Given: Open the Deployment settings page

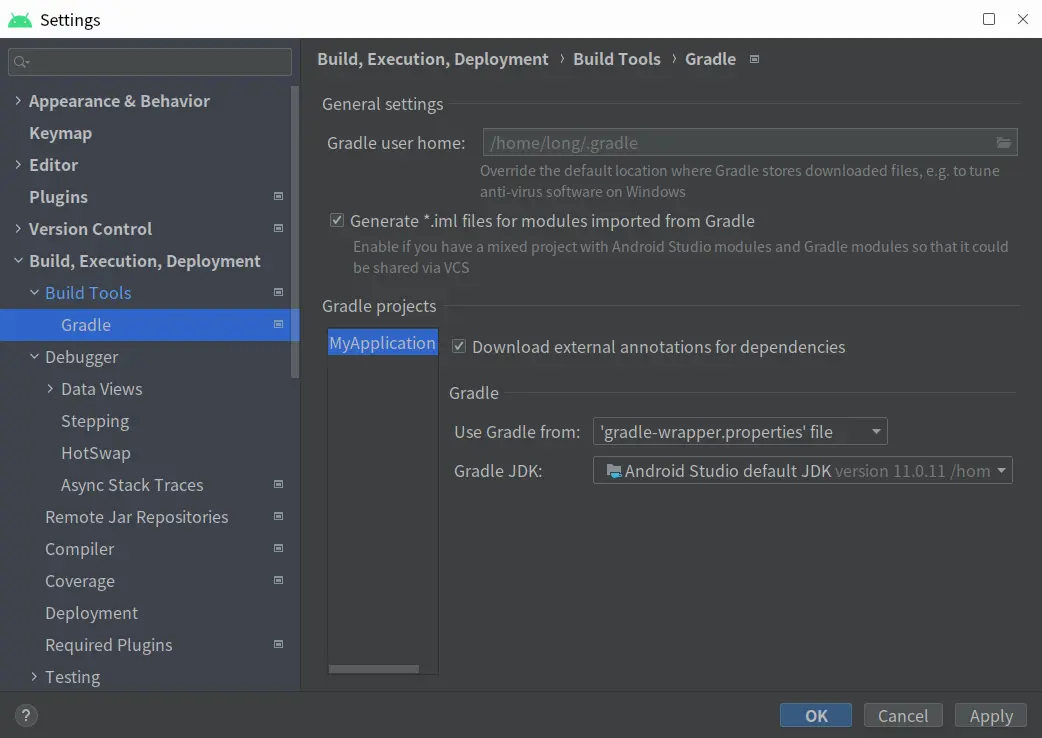Looking at the screenshot, I should (x=91, y=613).
